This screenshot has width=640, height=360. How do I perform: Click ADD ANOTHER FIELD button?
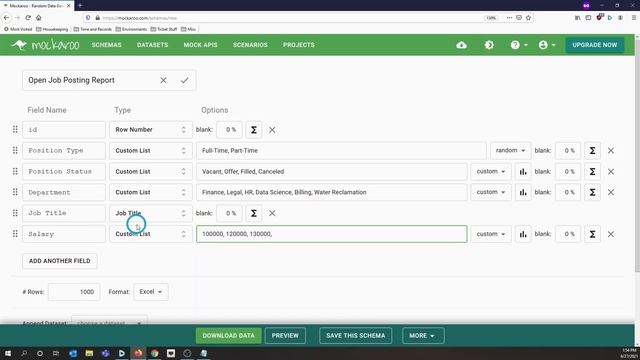coord(60,261)
